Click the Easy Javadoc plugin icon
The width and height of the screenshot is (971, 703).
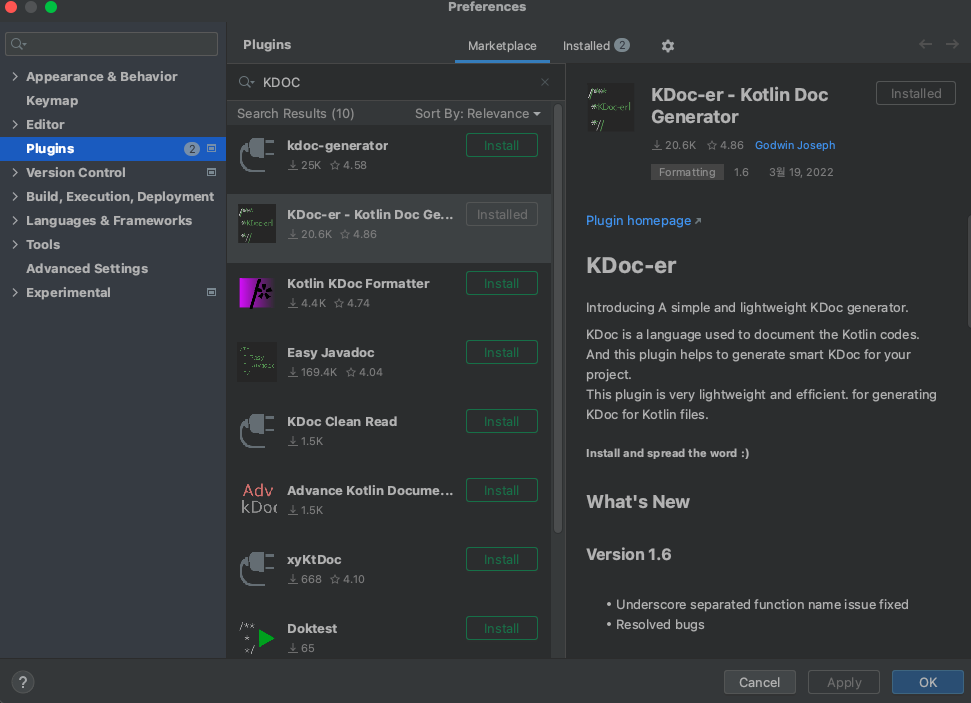pos(257,362)
